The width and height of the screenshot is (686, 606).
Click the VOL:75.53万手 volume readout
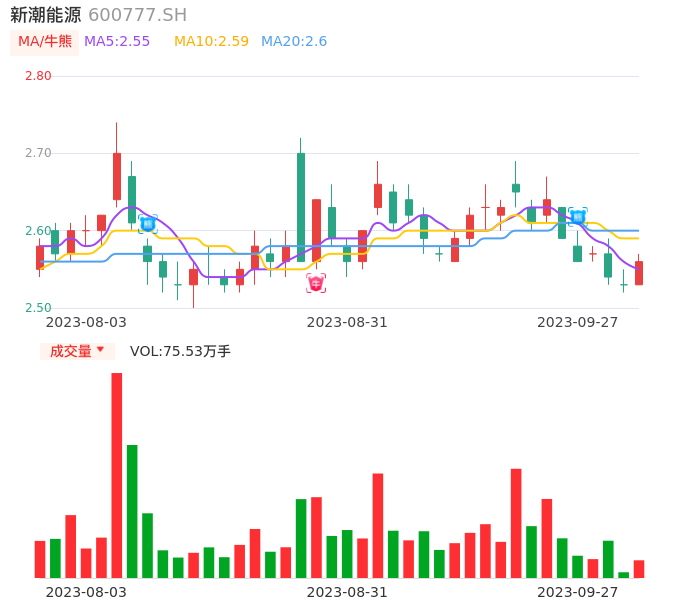180,351
